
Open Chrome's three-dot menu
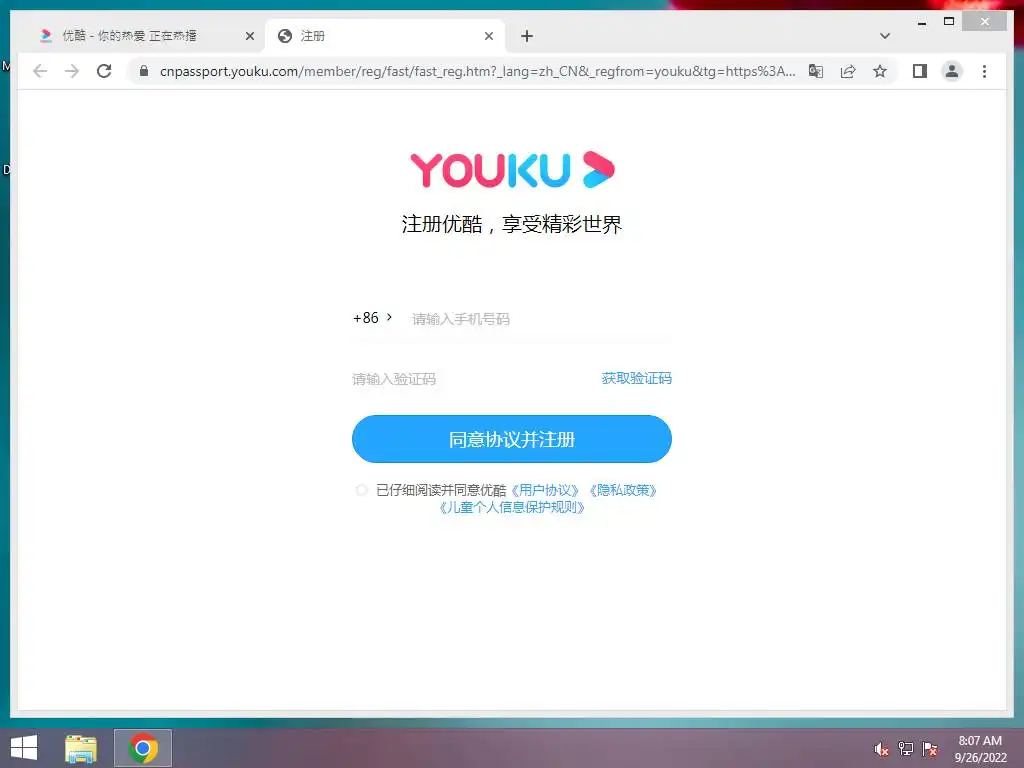[984, 71]
